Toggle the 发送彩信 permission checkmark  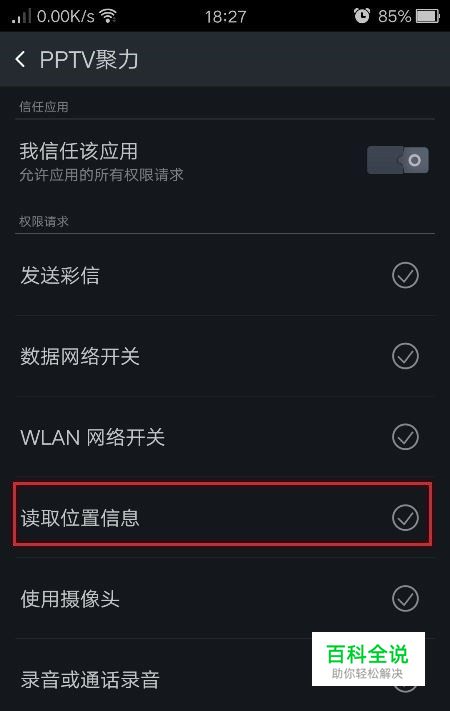point(405,275)
